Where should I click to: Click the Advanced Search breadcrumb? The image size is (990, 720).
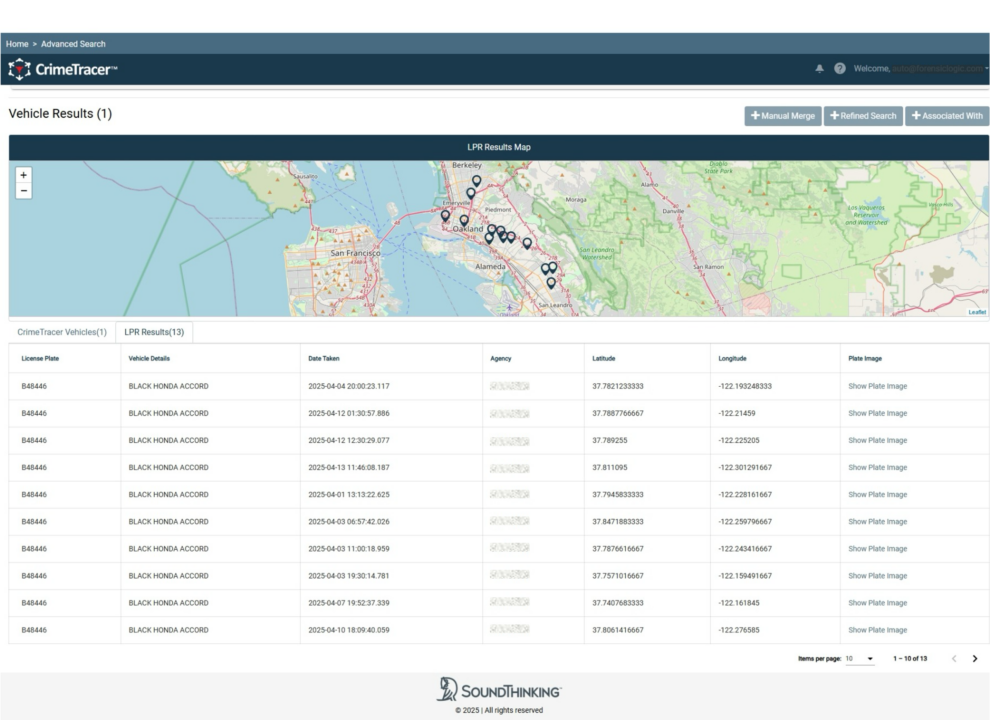[73, 44]
